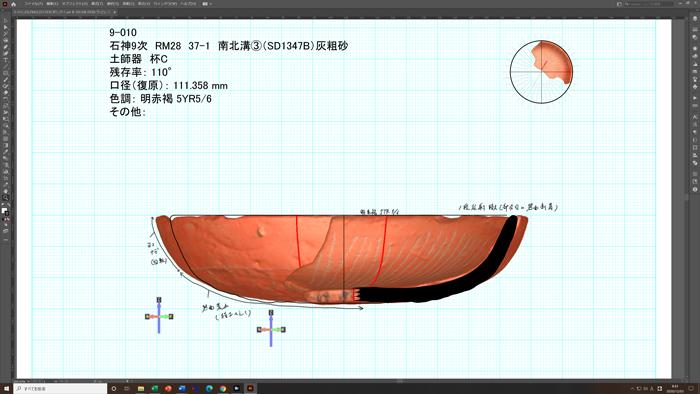Expand the arrange documents dropdown
The height and width of the screenshot is (394, 700).
[x=206, y=4]
